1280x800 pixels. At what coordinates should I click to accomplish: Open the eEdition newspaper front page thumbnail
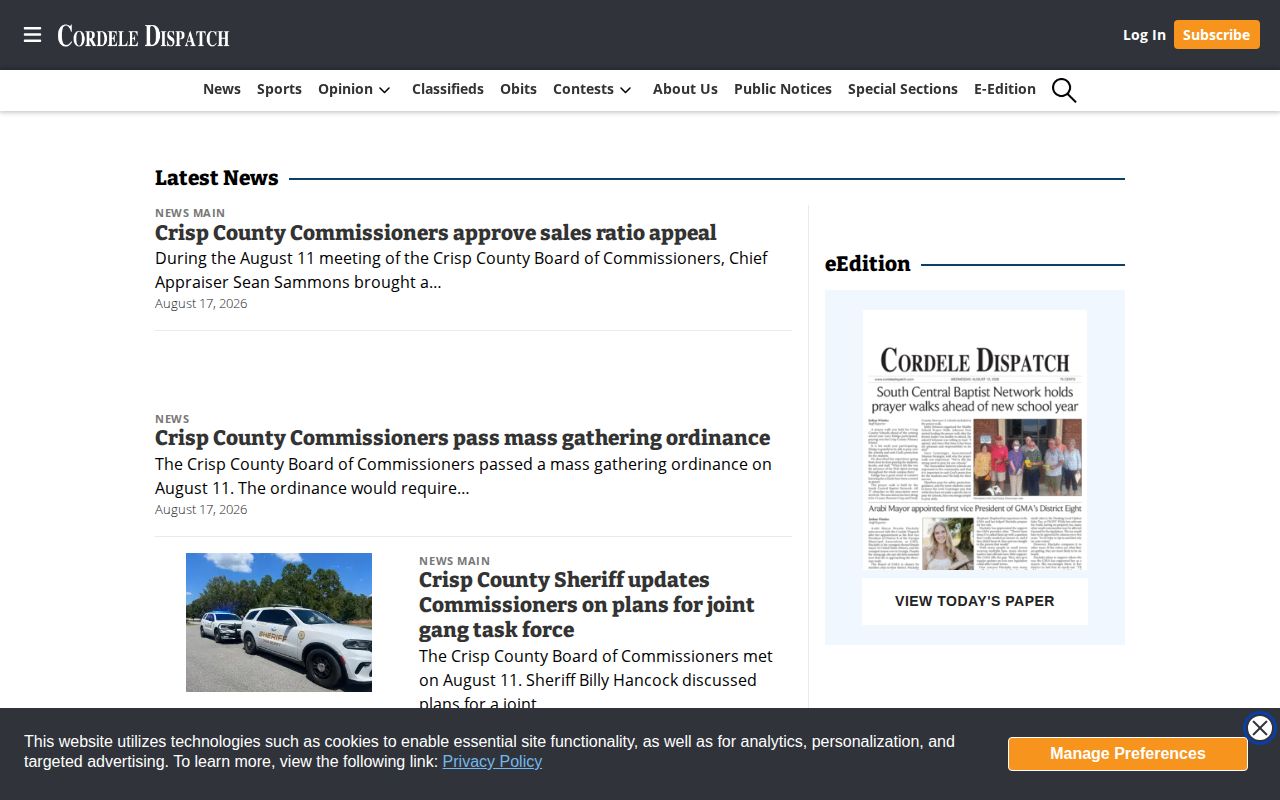(975, 441)
